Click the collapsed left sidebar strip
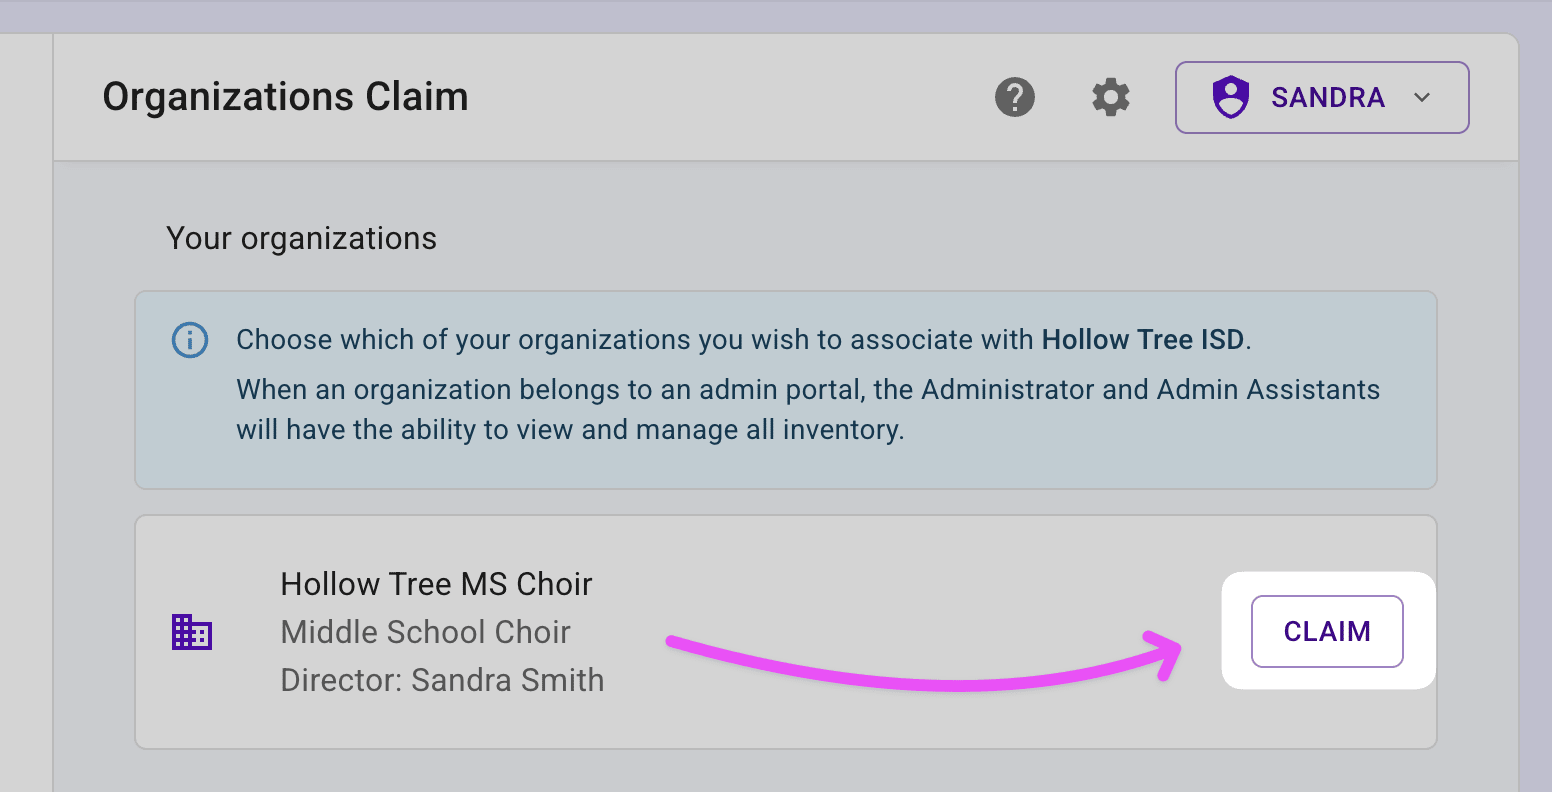Screen dimensions: 1552x792 tap(25, 400)
